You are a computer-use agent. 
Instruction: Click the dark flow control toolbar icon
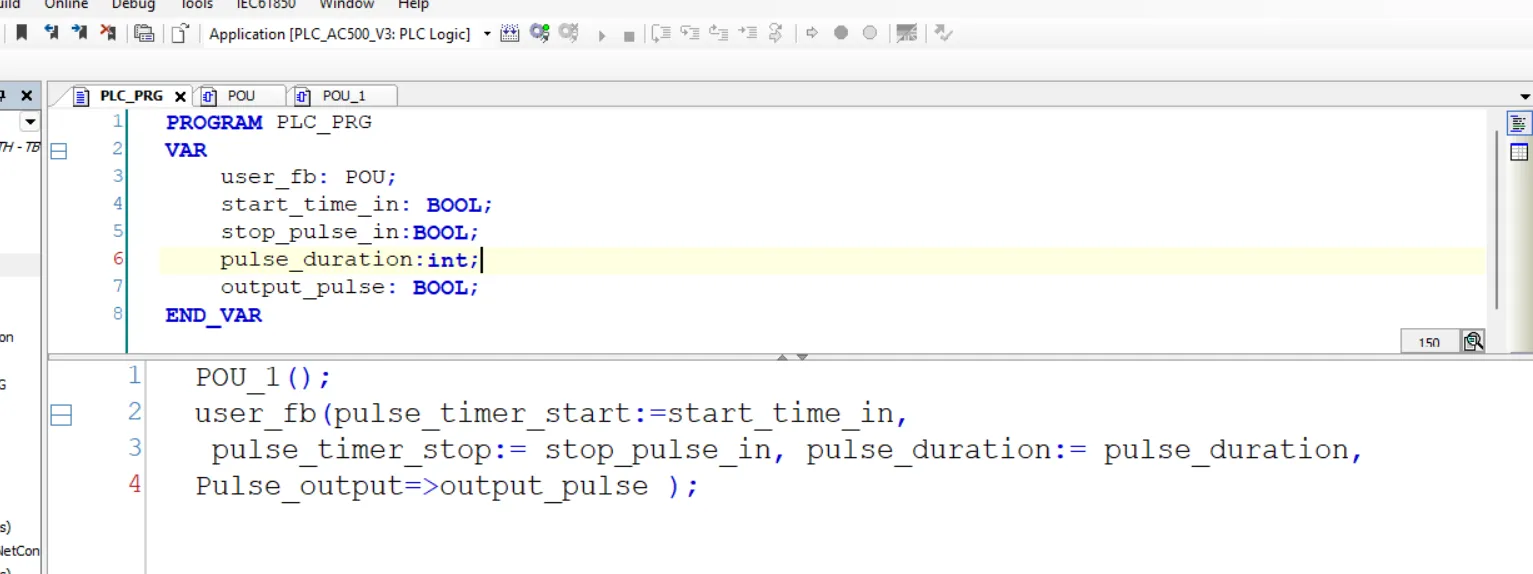[x=907, y=34]
